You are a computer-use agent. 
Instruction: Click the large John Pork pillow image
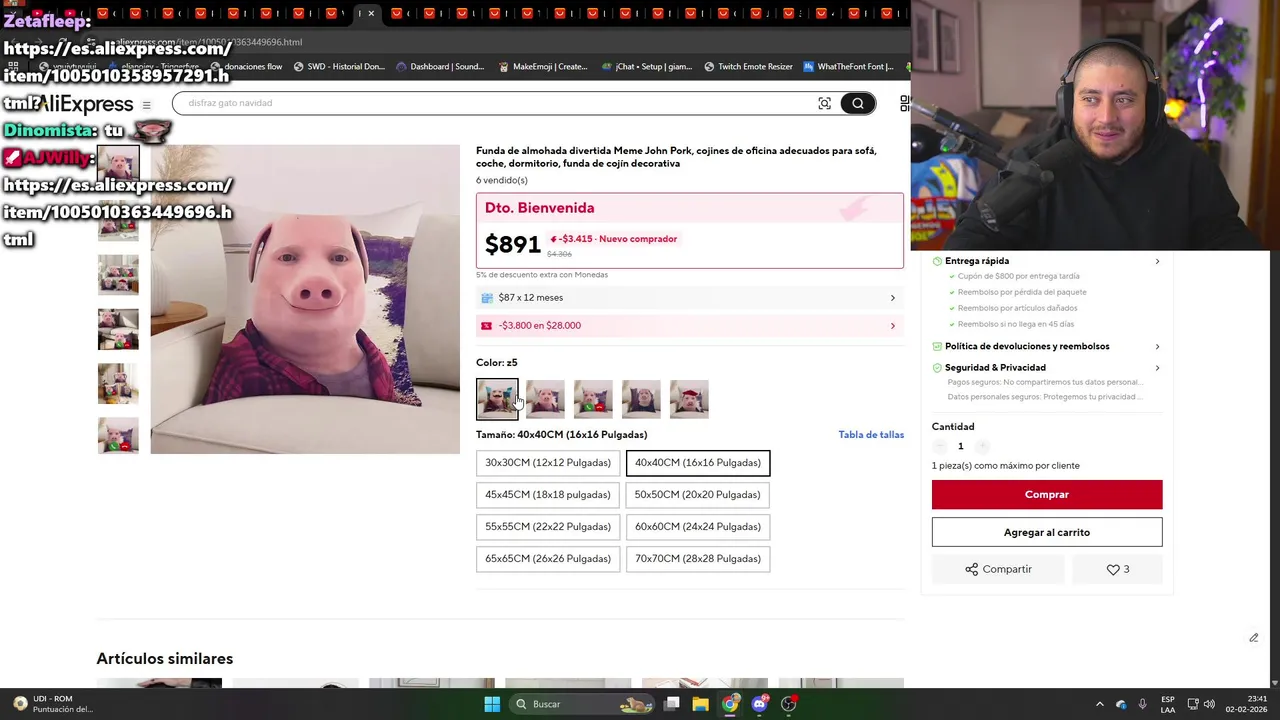(x=305, y=299)
